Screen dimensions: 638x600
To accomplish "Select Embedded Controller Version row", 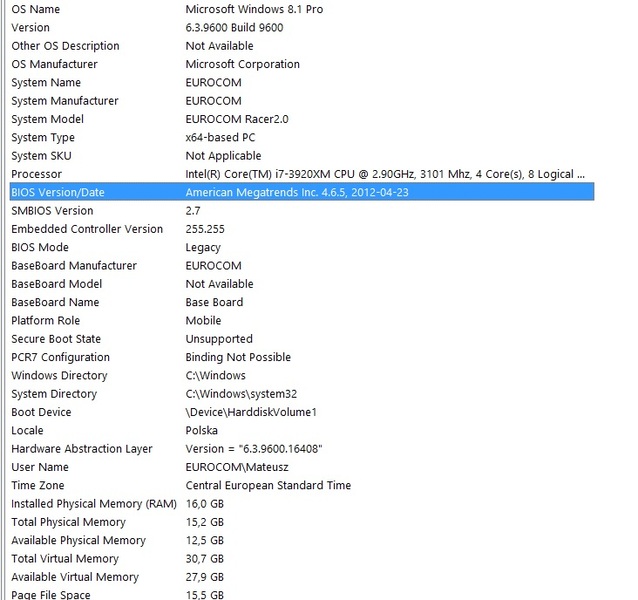I will [302, 229].
